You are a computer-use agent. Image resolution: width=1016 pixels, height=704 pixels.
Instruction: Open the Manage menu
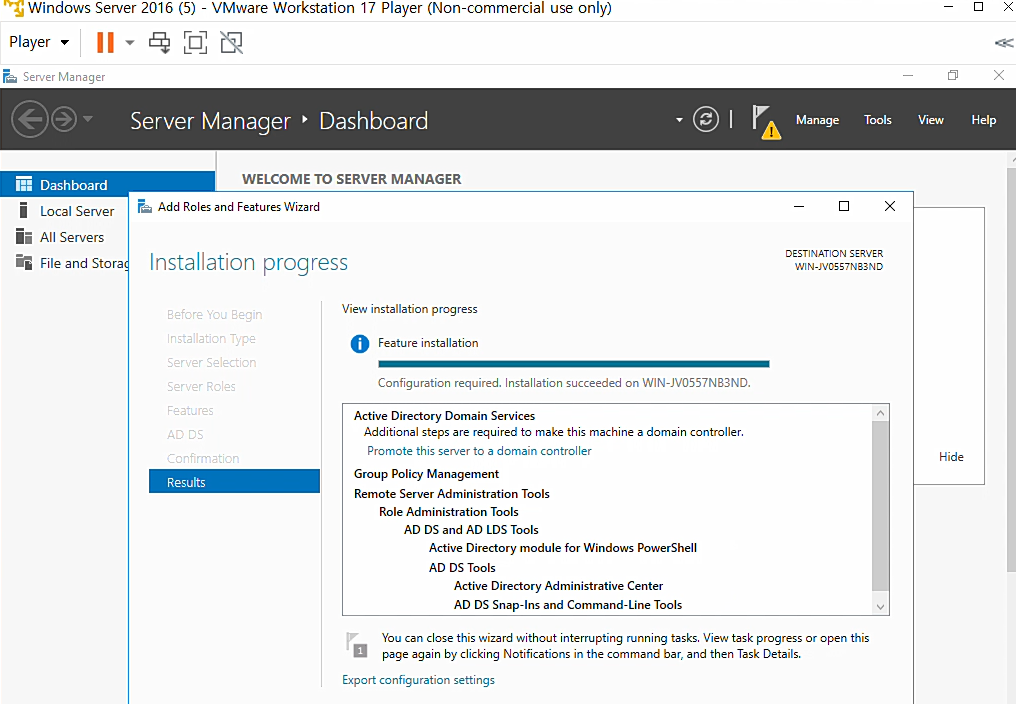coord(817,120)
